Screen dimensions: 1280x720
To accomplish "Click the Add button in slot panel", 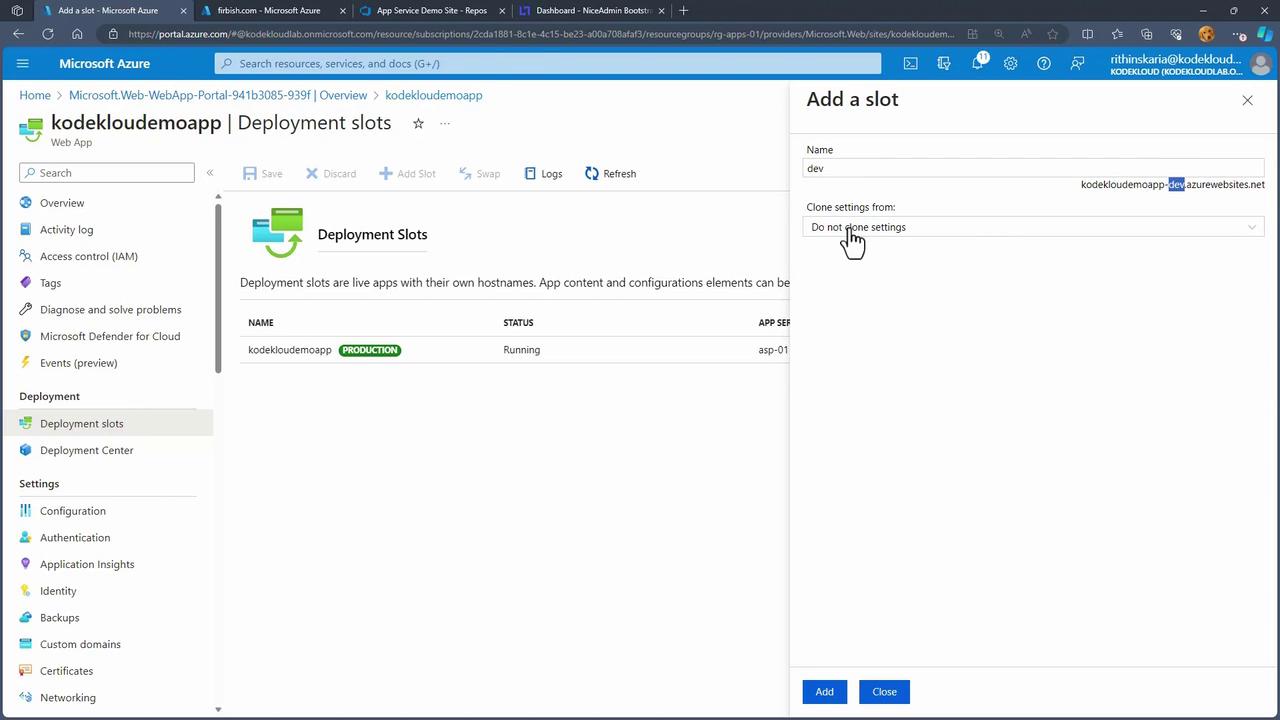I will (824, 692).
